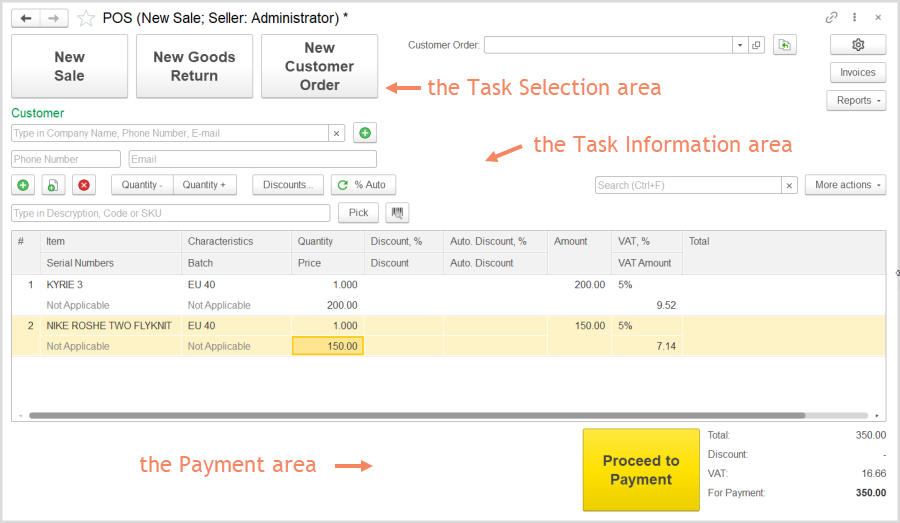Go forward with the right arrow button
This screenshot has height=523, width=900.
coord(54,18)
